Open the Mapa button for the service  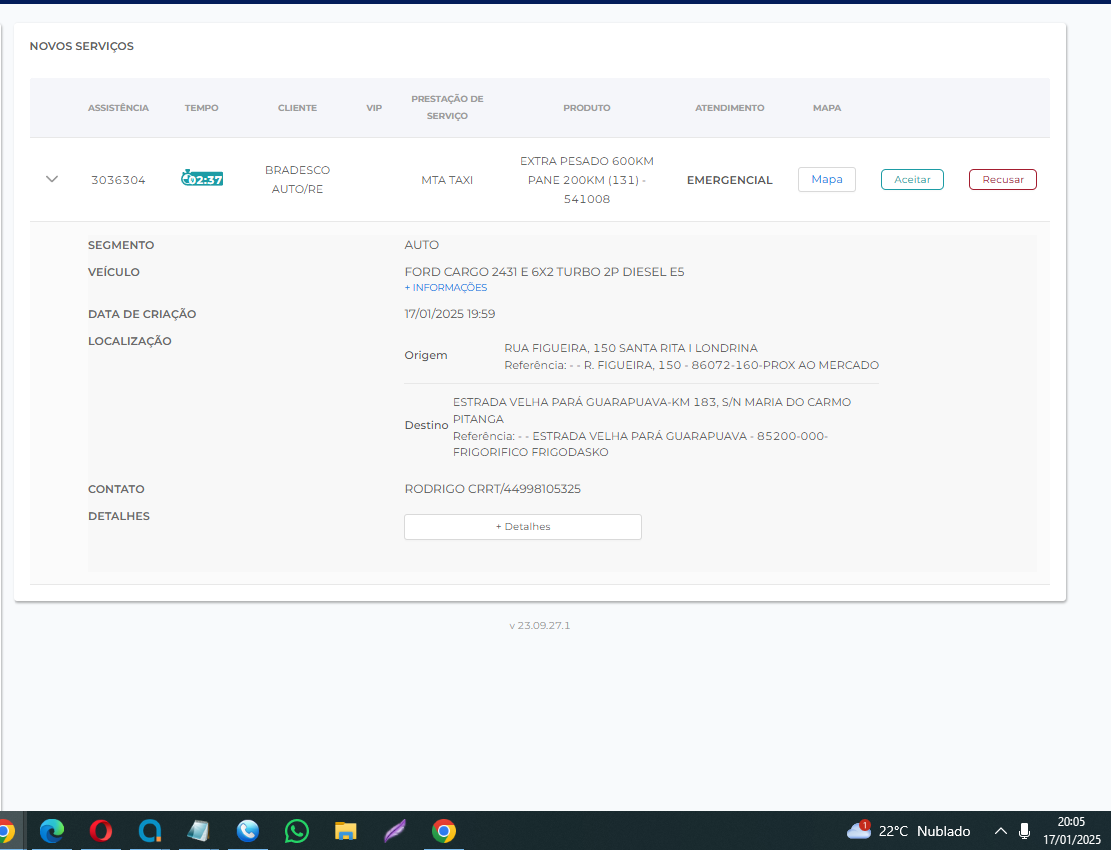826,180
